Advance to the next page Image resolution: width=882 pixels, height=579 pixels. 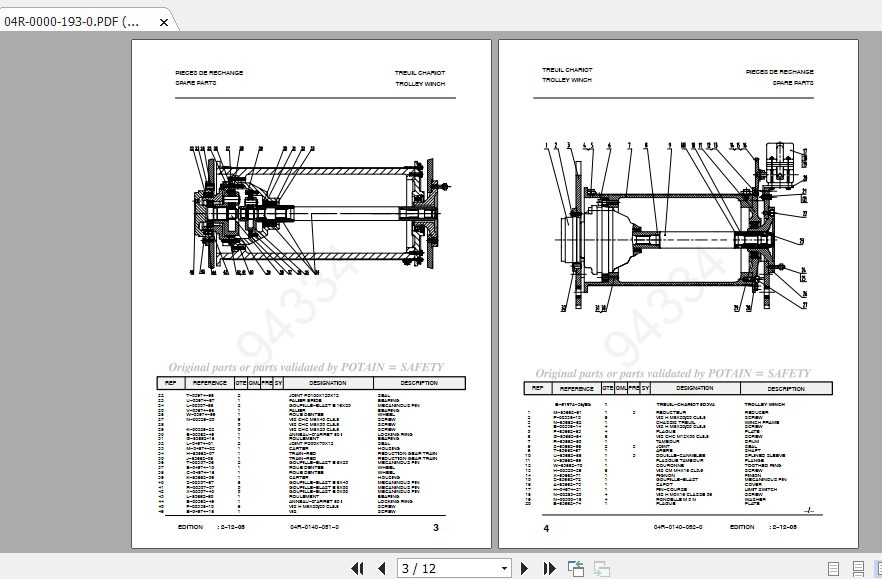(x=525, y=568)
